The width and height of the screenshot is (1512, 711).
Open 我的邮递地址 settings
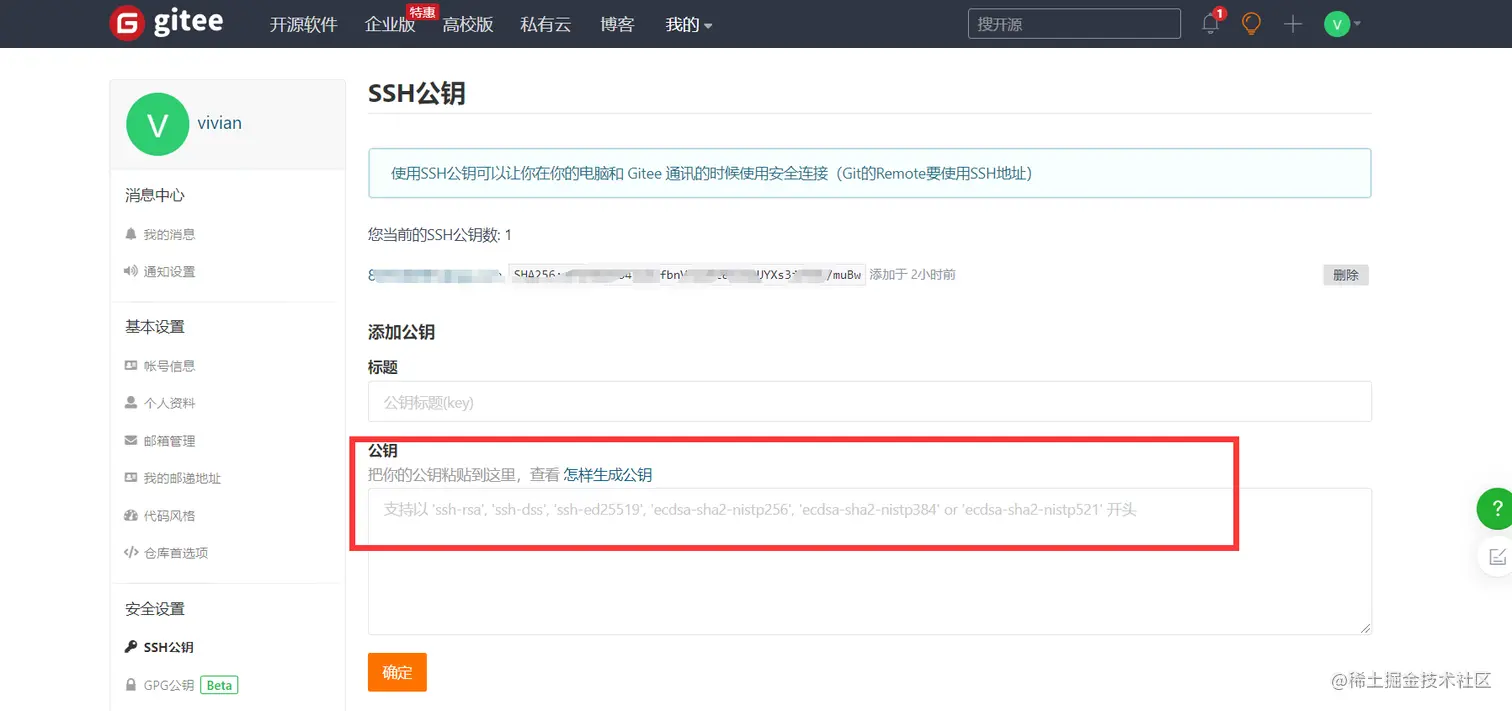click(182, 478)
